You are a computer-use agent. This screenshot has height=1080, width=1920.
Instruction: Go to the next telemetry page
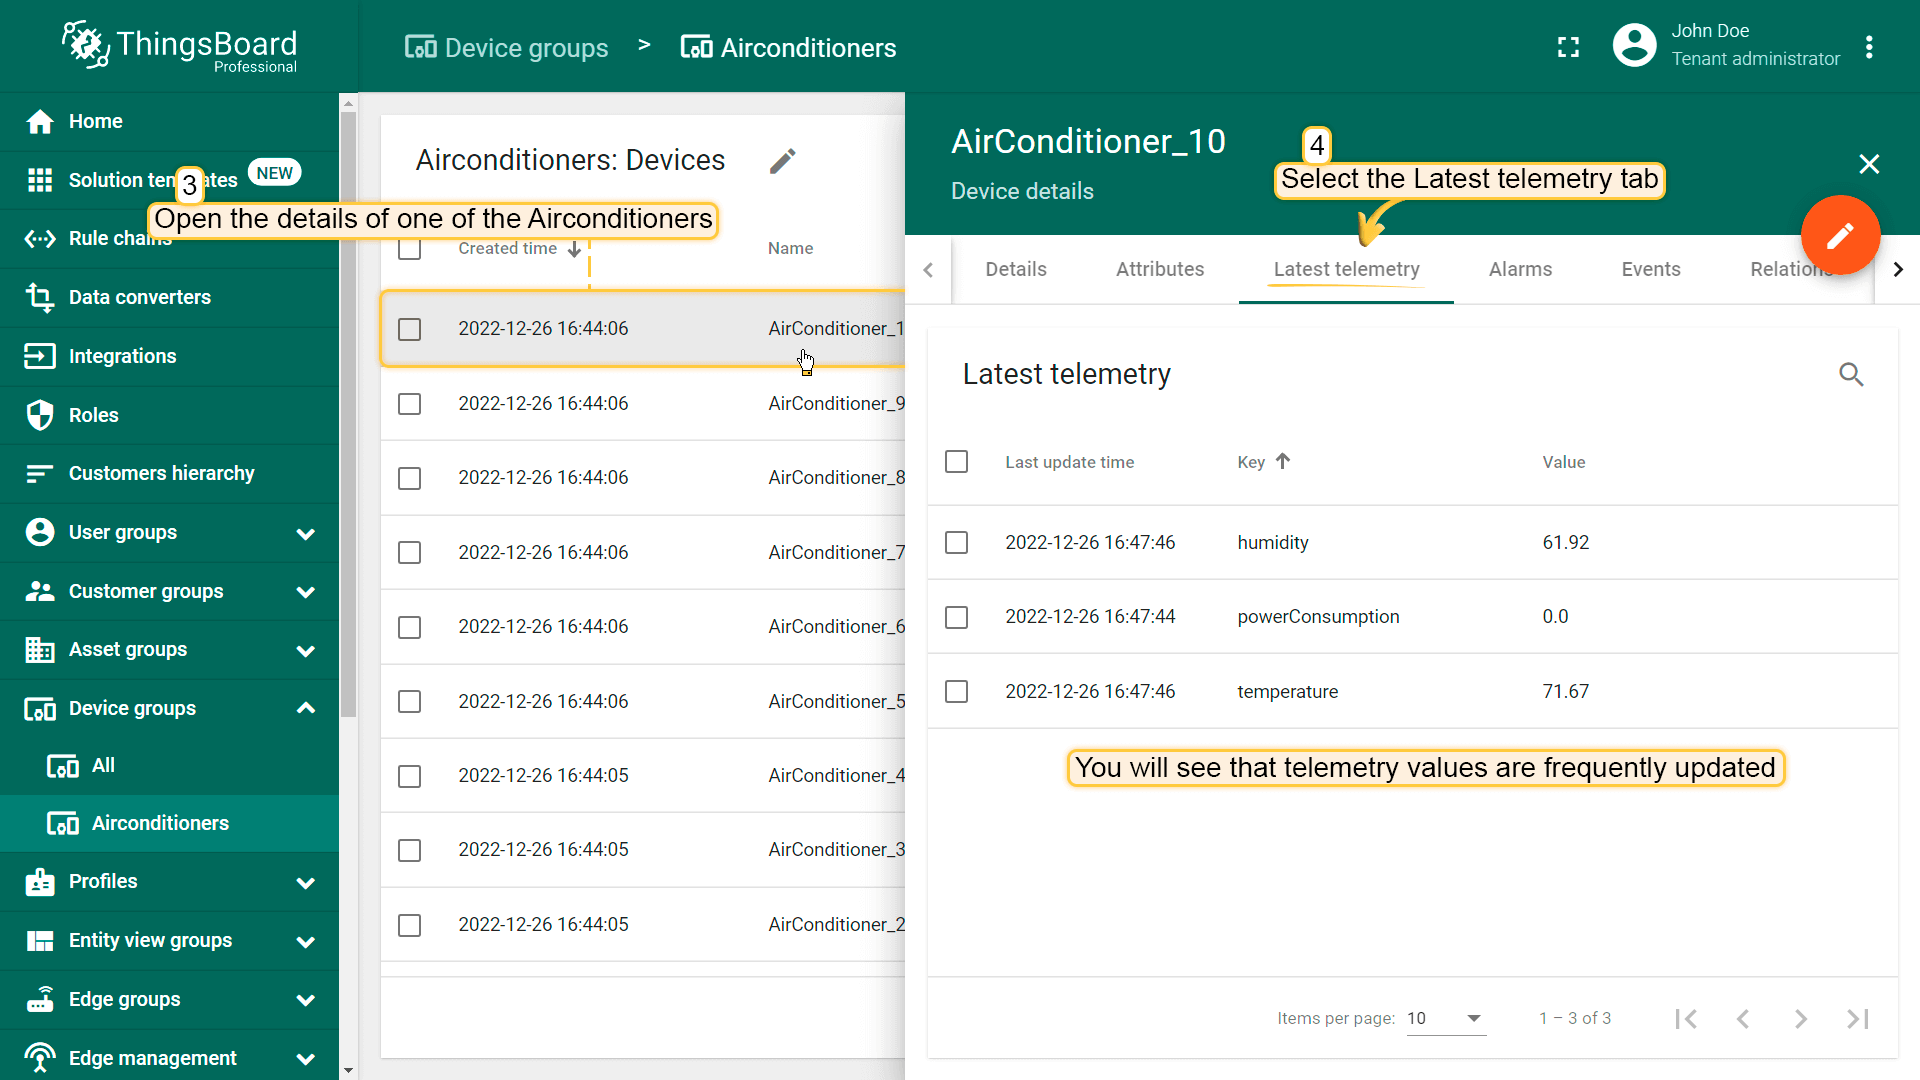click(x=1800, y=1018)
